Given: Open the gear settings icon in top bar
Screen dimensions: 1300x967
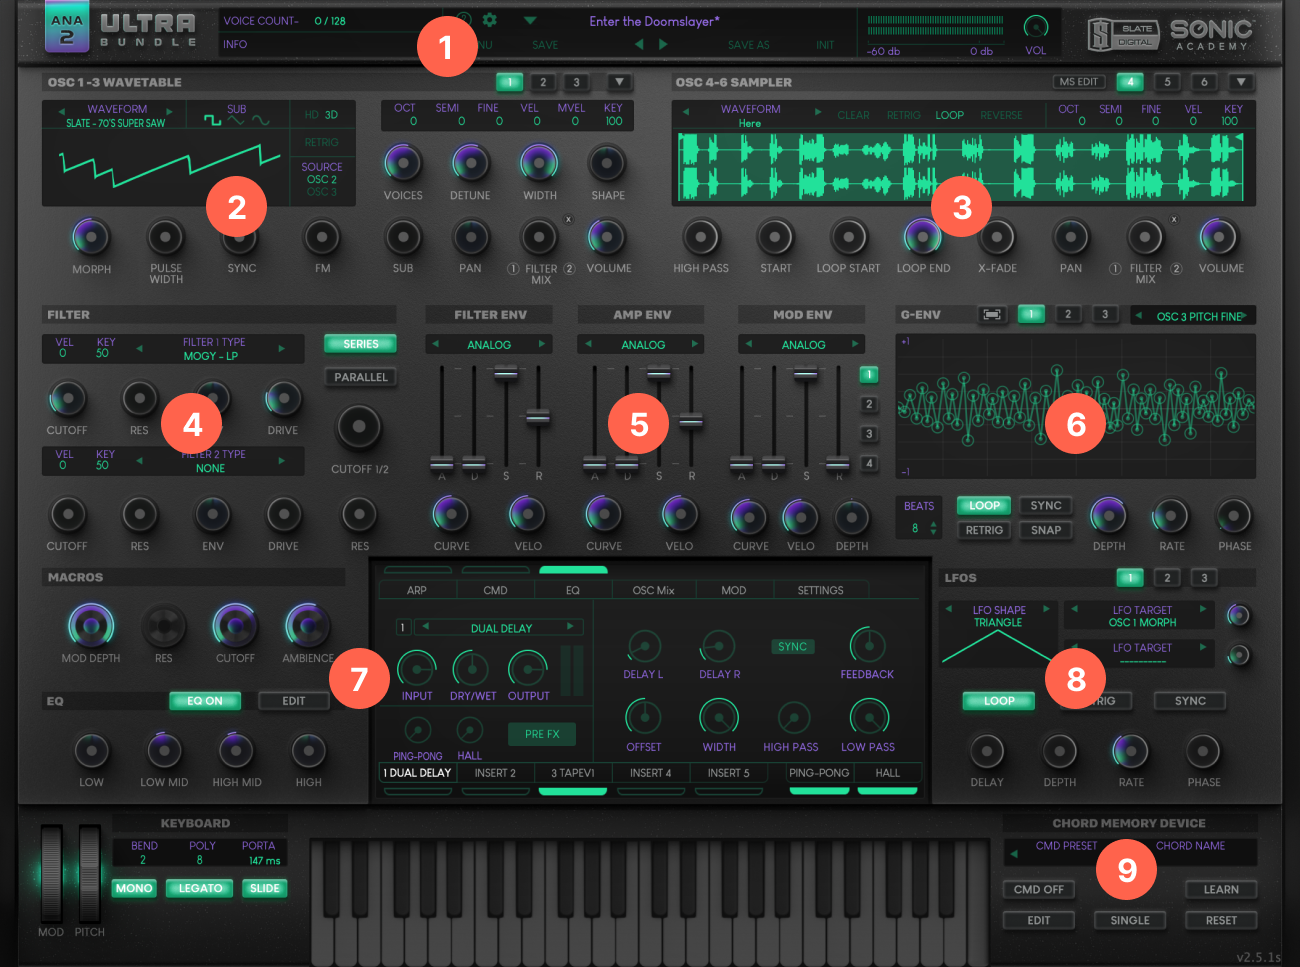Looking at the screenshot, I should [489, 20].
